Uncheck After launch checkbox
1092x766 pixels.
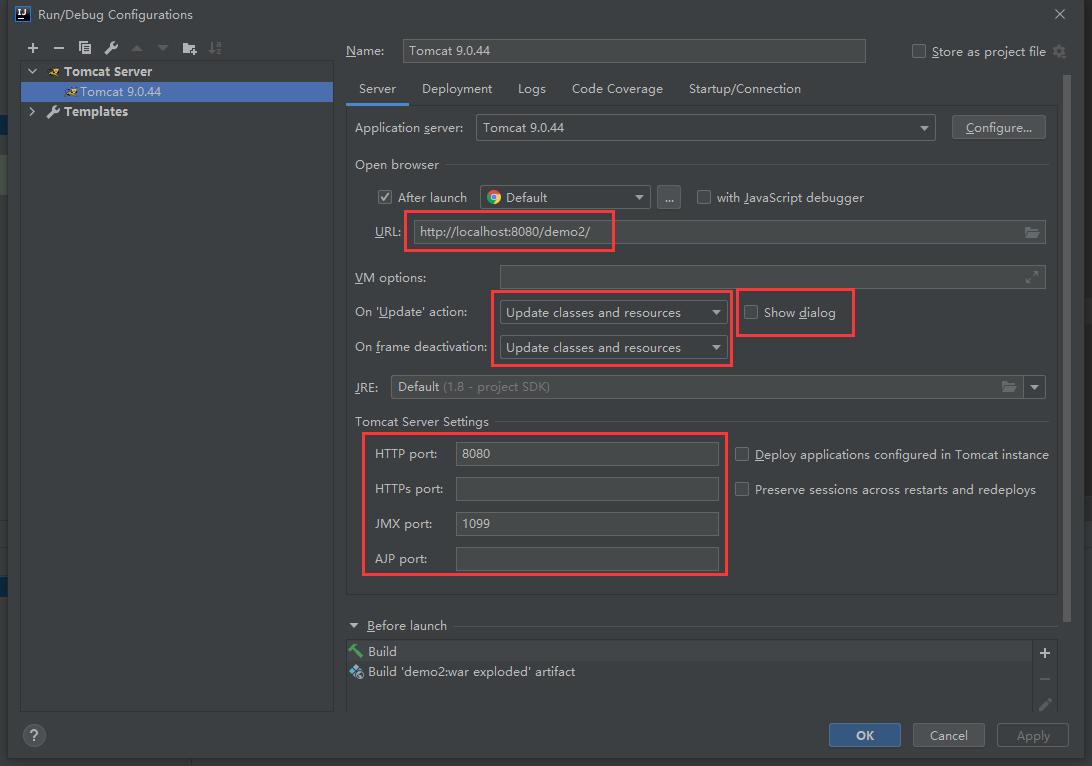385,197
